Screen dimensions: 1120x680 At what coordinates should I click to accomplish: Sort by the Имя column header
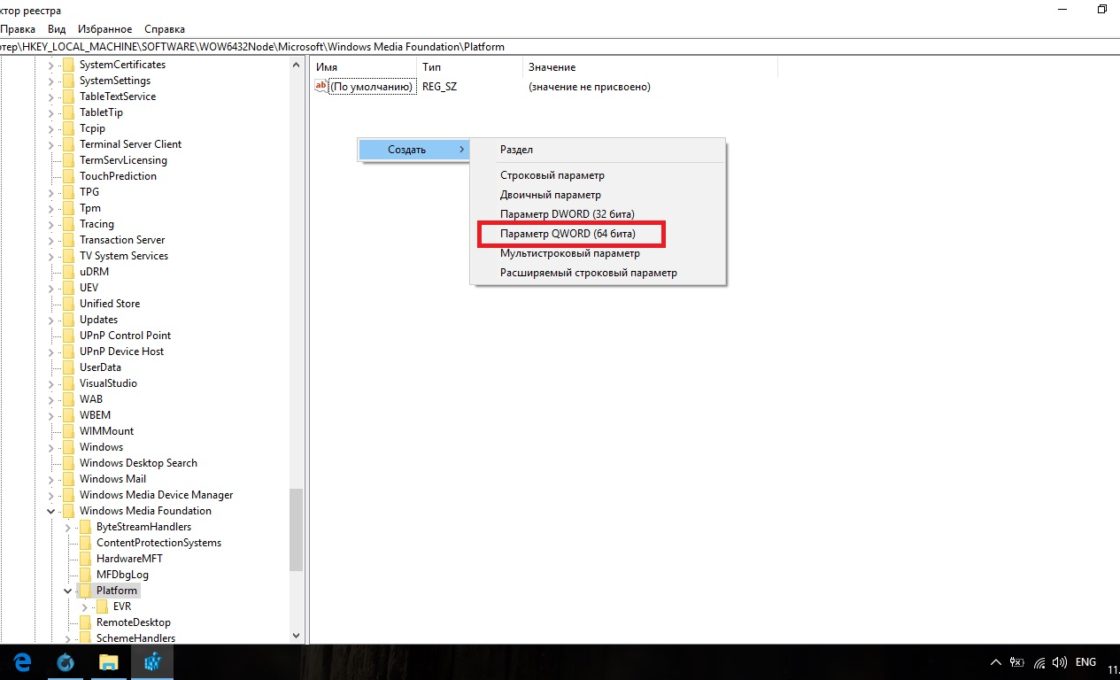(x=364, y=67)
